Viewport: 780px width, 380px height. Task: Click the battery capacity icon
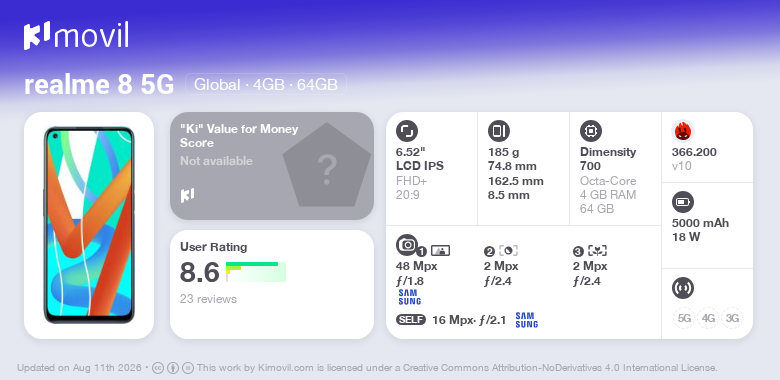(x=683, y=202)
